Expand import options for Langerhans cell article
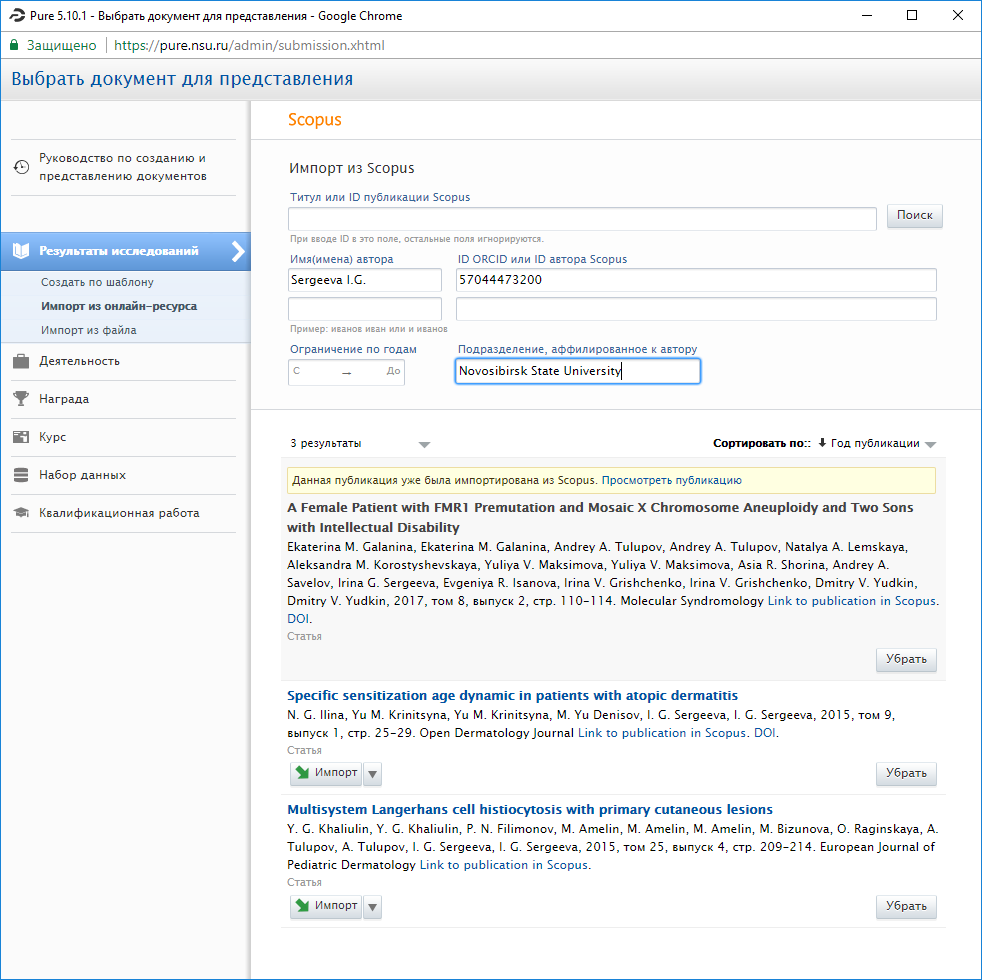 pyautogui.click(x=373, y=907)
